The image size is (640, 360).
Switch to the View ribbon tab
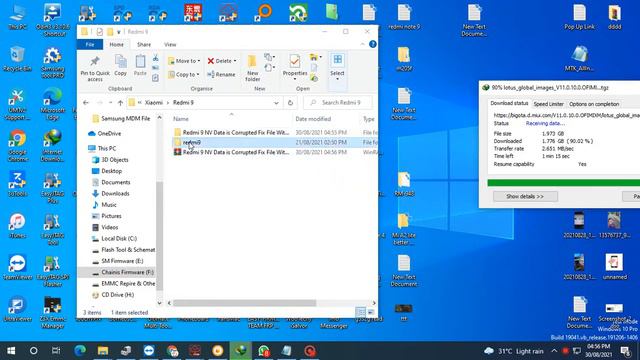click(x=170, y=44)
